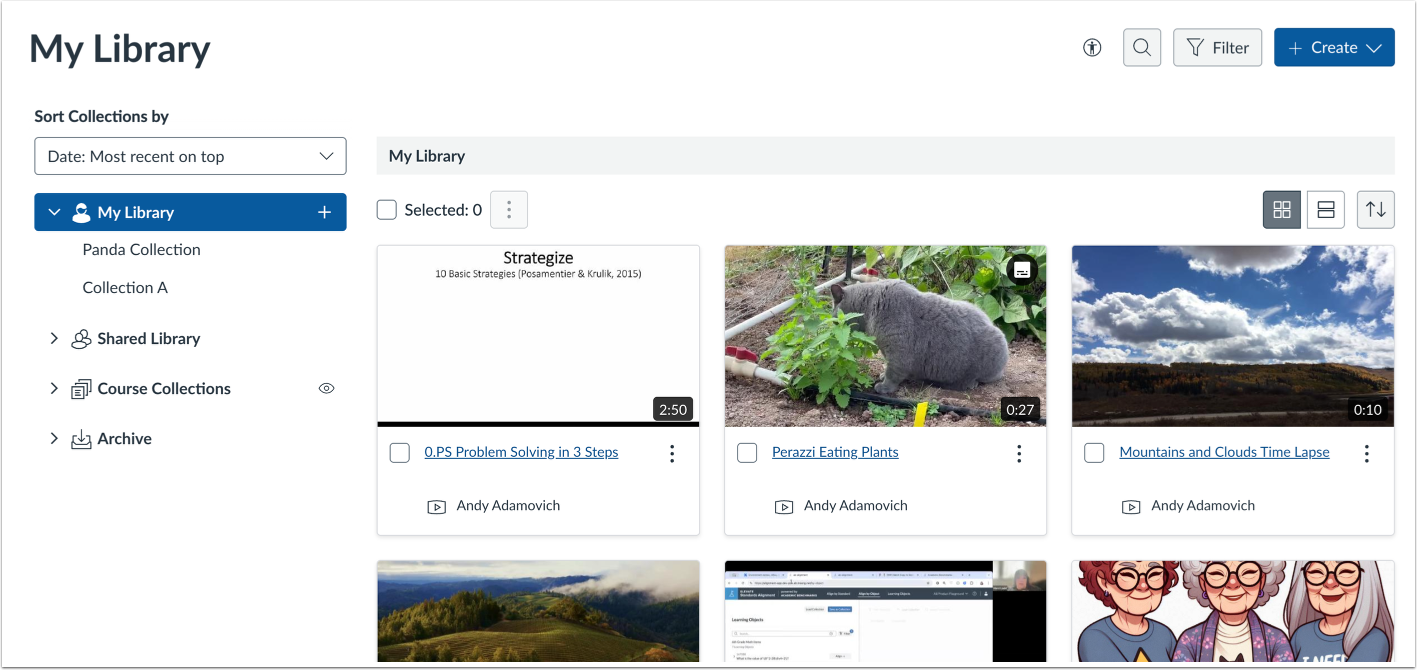Check the Perazzi Eating Plants checkbox
This screenshot has height=670, width=1417.
click(x=747, y=453)
